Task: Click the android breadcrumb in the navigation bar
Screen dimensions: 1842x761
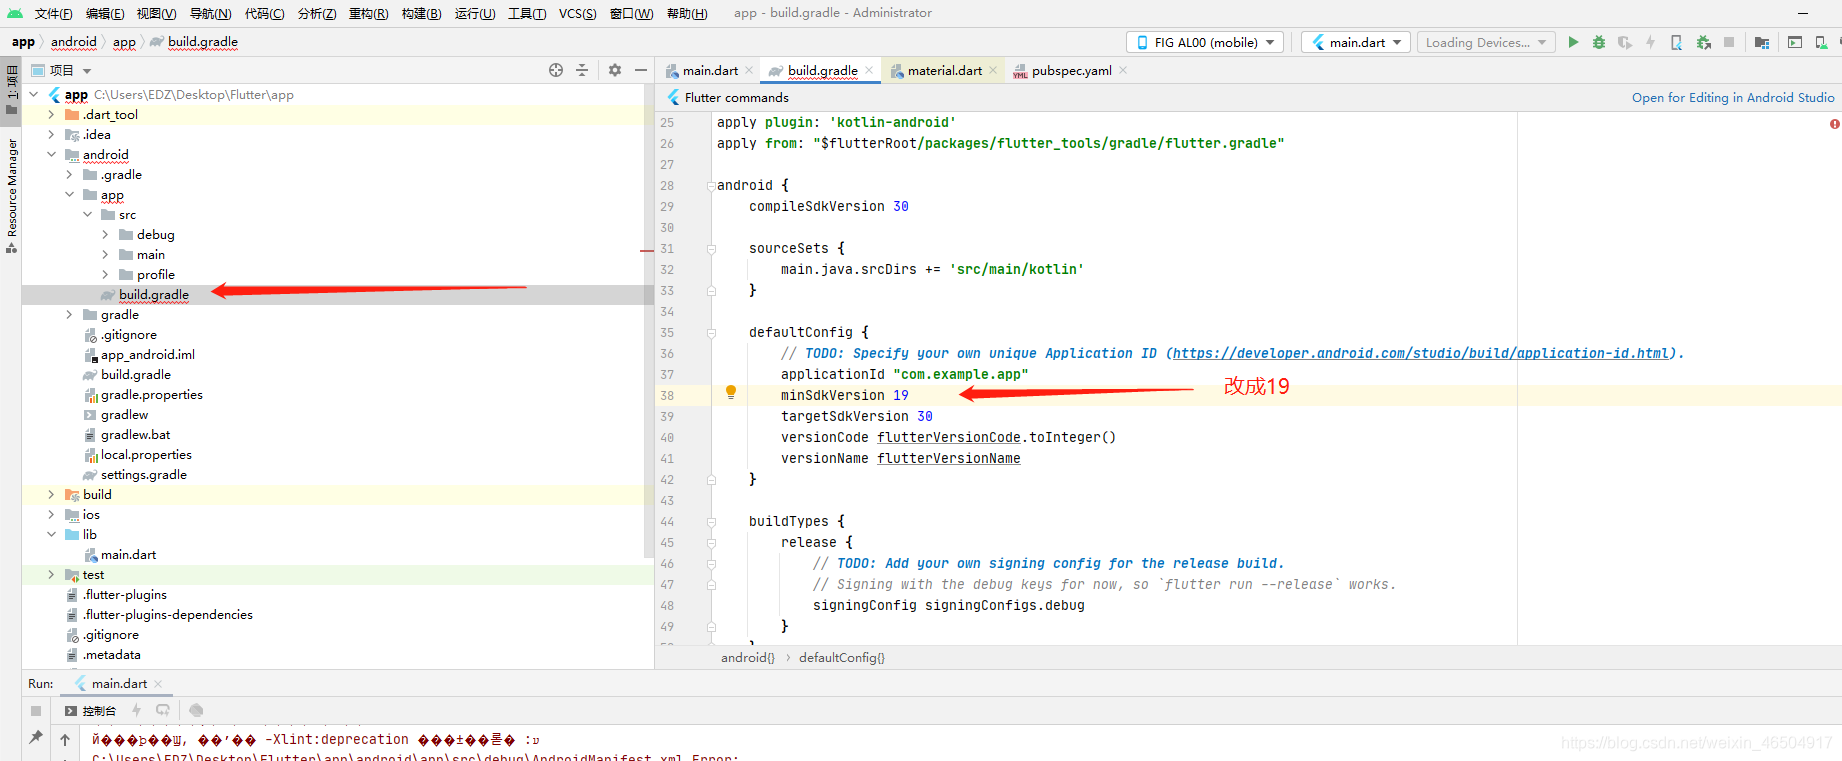Action: tap(74, 42)
